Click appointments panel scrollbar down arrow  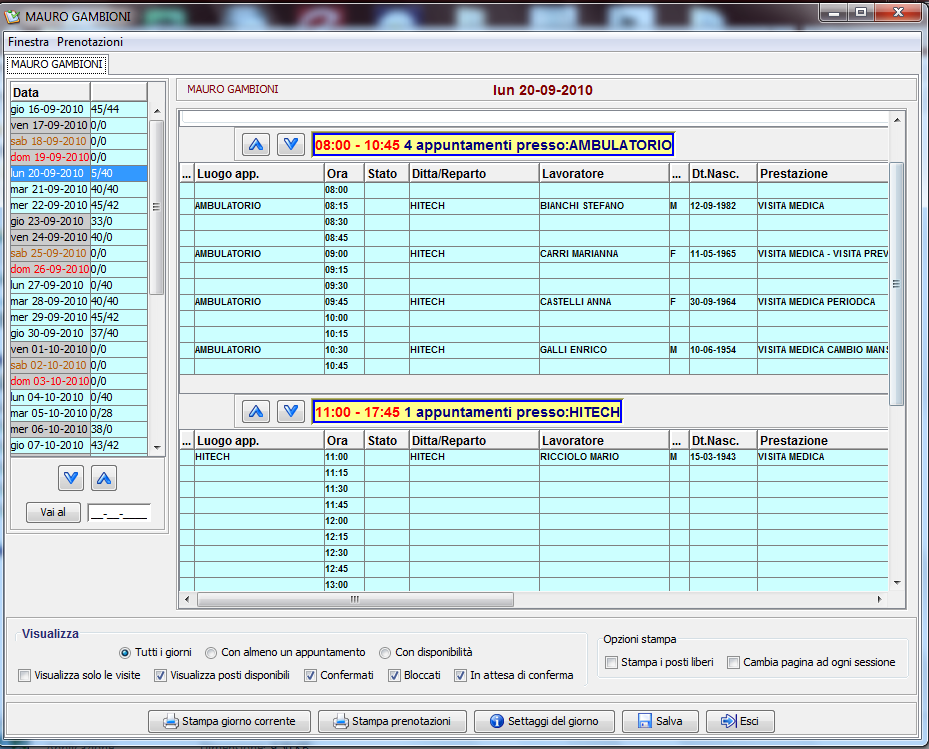[897, 583]
